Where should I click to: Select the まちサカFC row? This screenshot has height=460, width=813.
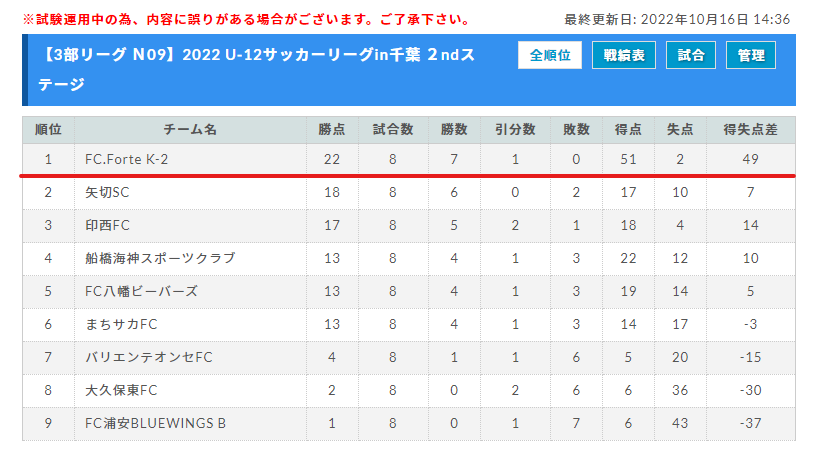pos(409,325)
